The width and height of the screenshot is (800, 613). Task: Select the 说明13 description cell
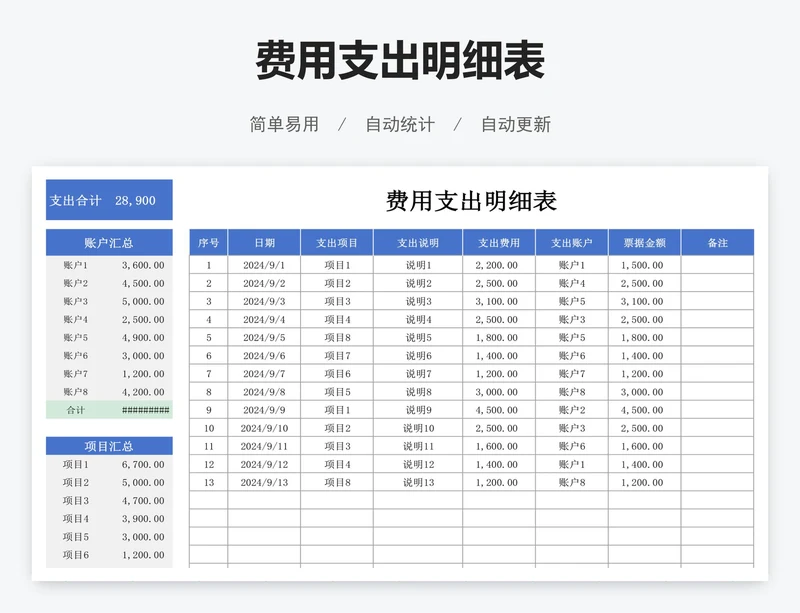[418, 482]
